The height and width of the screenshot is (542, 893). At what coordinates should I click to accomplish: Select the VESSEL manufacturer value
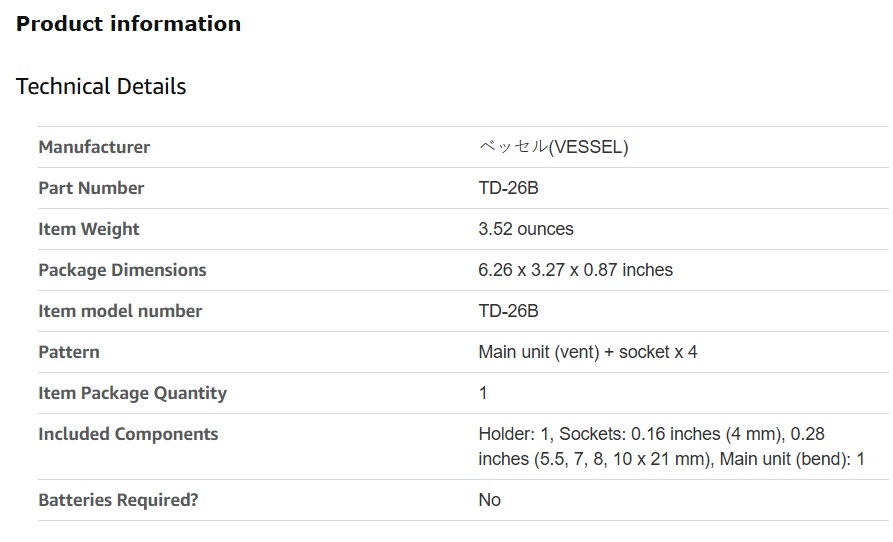(553, 147)
